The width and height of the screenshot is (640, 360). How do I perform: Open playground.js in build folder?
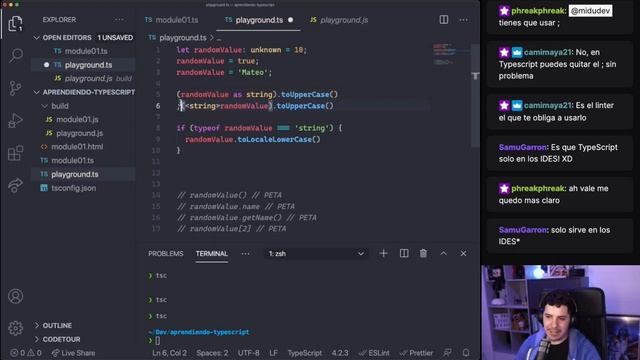click(x=83, y=133)
